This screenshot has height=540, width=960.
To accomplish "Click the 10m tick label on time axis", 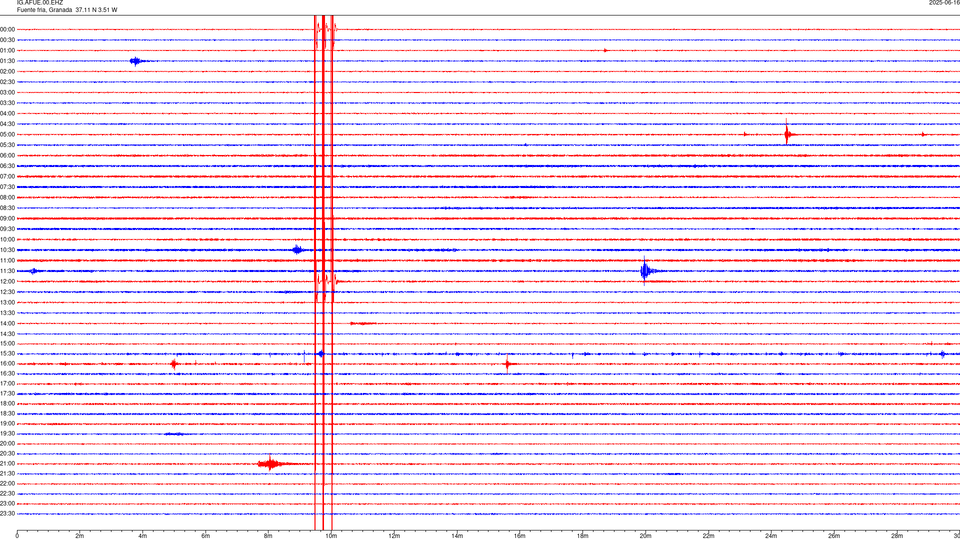I will click(x=331, y=536).
